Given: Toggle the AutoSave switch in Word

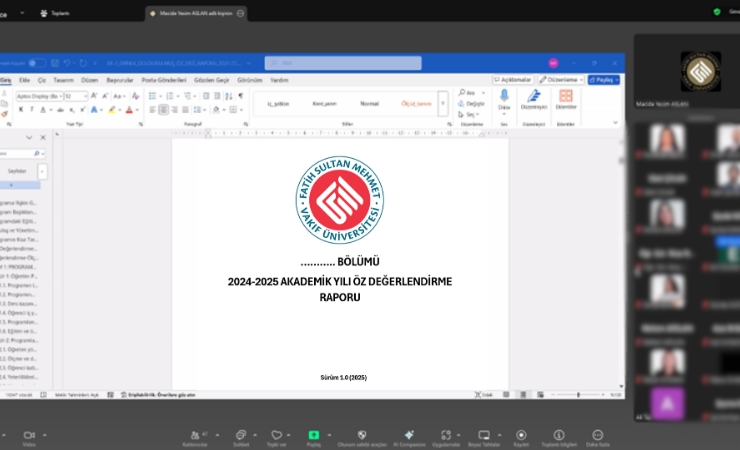Looking at the screenshot, I should coord(37,63).
